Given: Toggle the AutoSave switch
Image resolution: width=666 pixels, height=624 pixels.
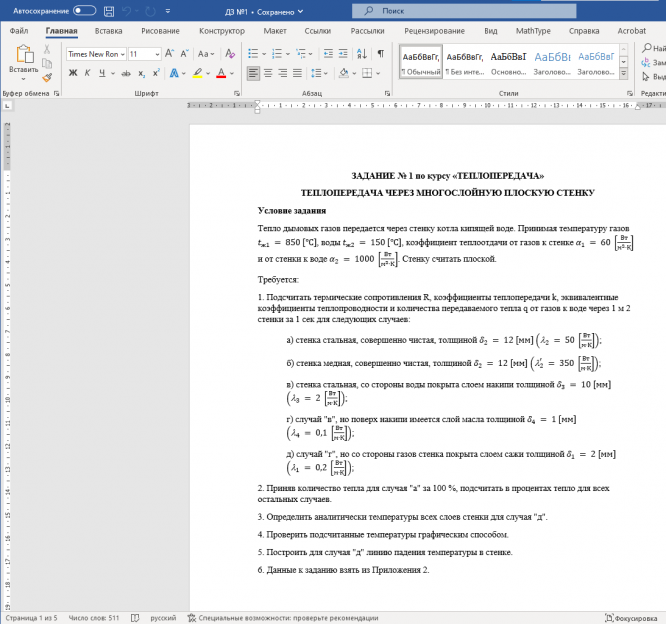Looking at the screenshot, I should pyautogui.click(x=85, y=11).
